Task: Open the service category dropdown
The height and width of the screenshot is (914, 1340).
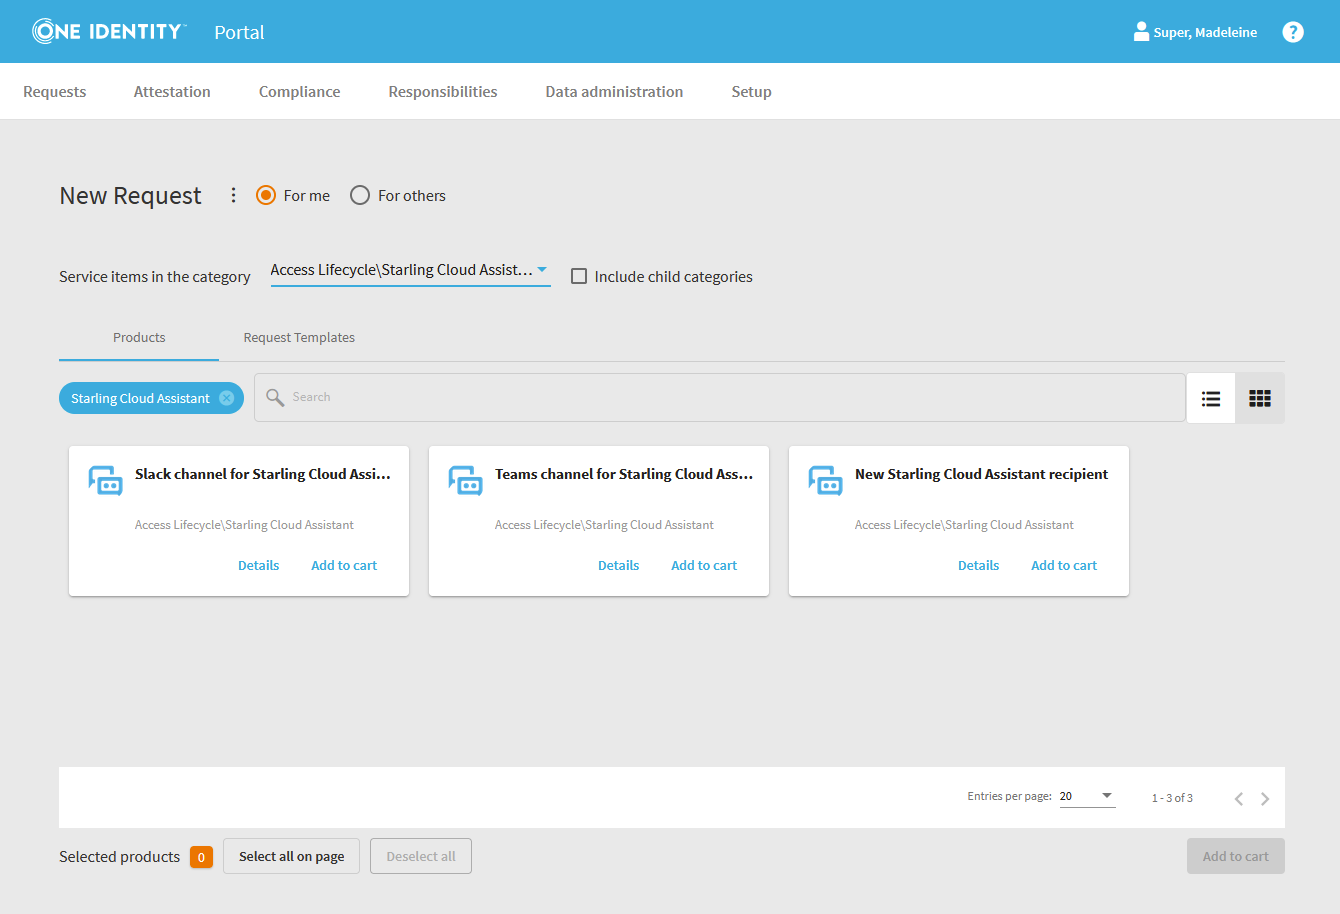Action: (410, 270)
